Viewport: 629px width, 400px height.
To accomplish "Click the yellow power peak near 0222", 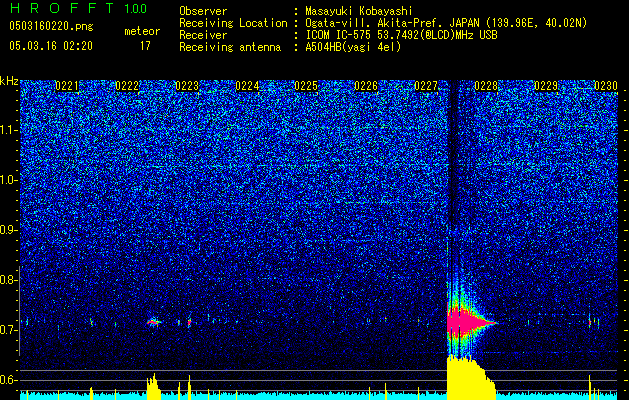I will (x=154, y=387).
